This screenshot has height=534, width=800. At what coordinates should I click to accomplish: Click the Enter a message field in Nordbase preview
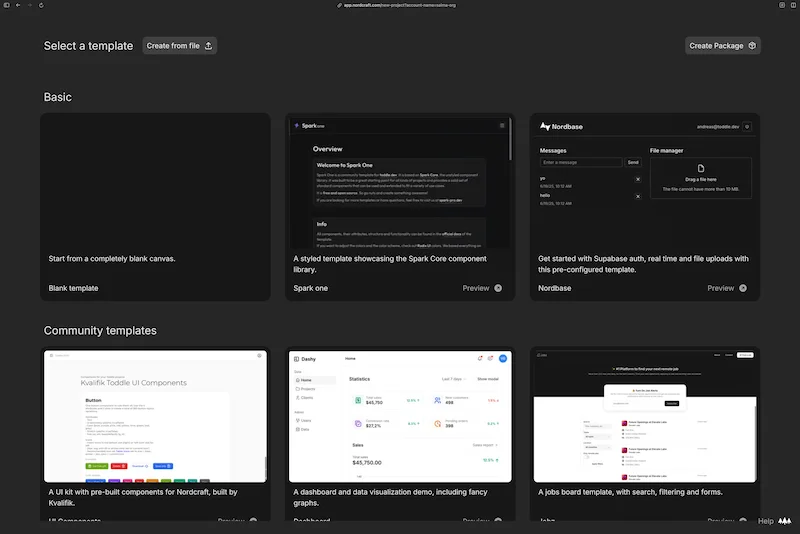coord(581,162)
